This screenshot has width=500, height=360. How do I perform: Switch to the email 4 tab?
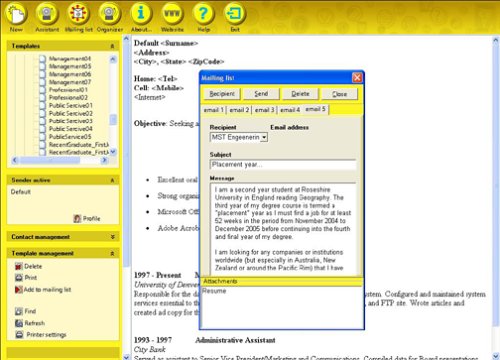point(290,110)
